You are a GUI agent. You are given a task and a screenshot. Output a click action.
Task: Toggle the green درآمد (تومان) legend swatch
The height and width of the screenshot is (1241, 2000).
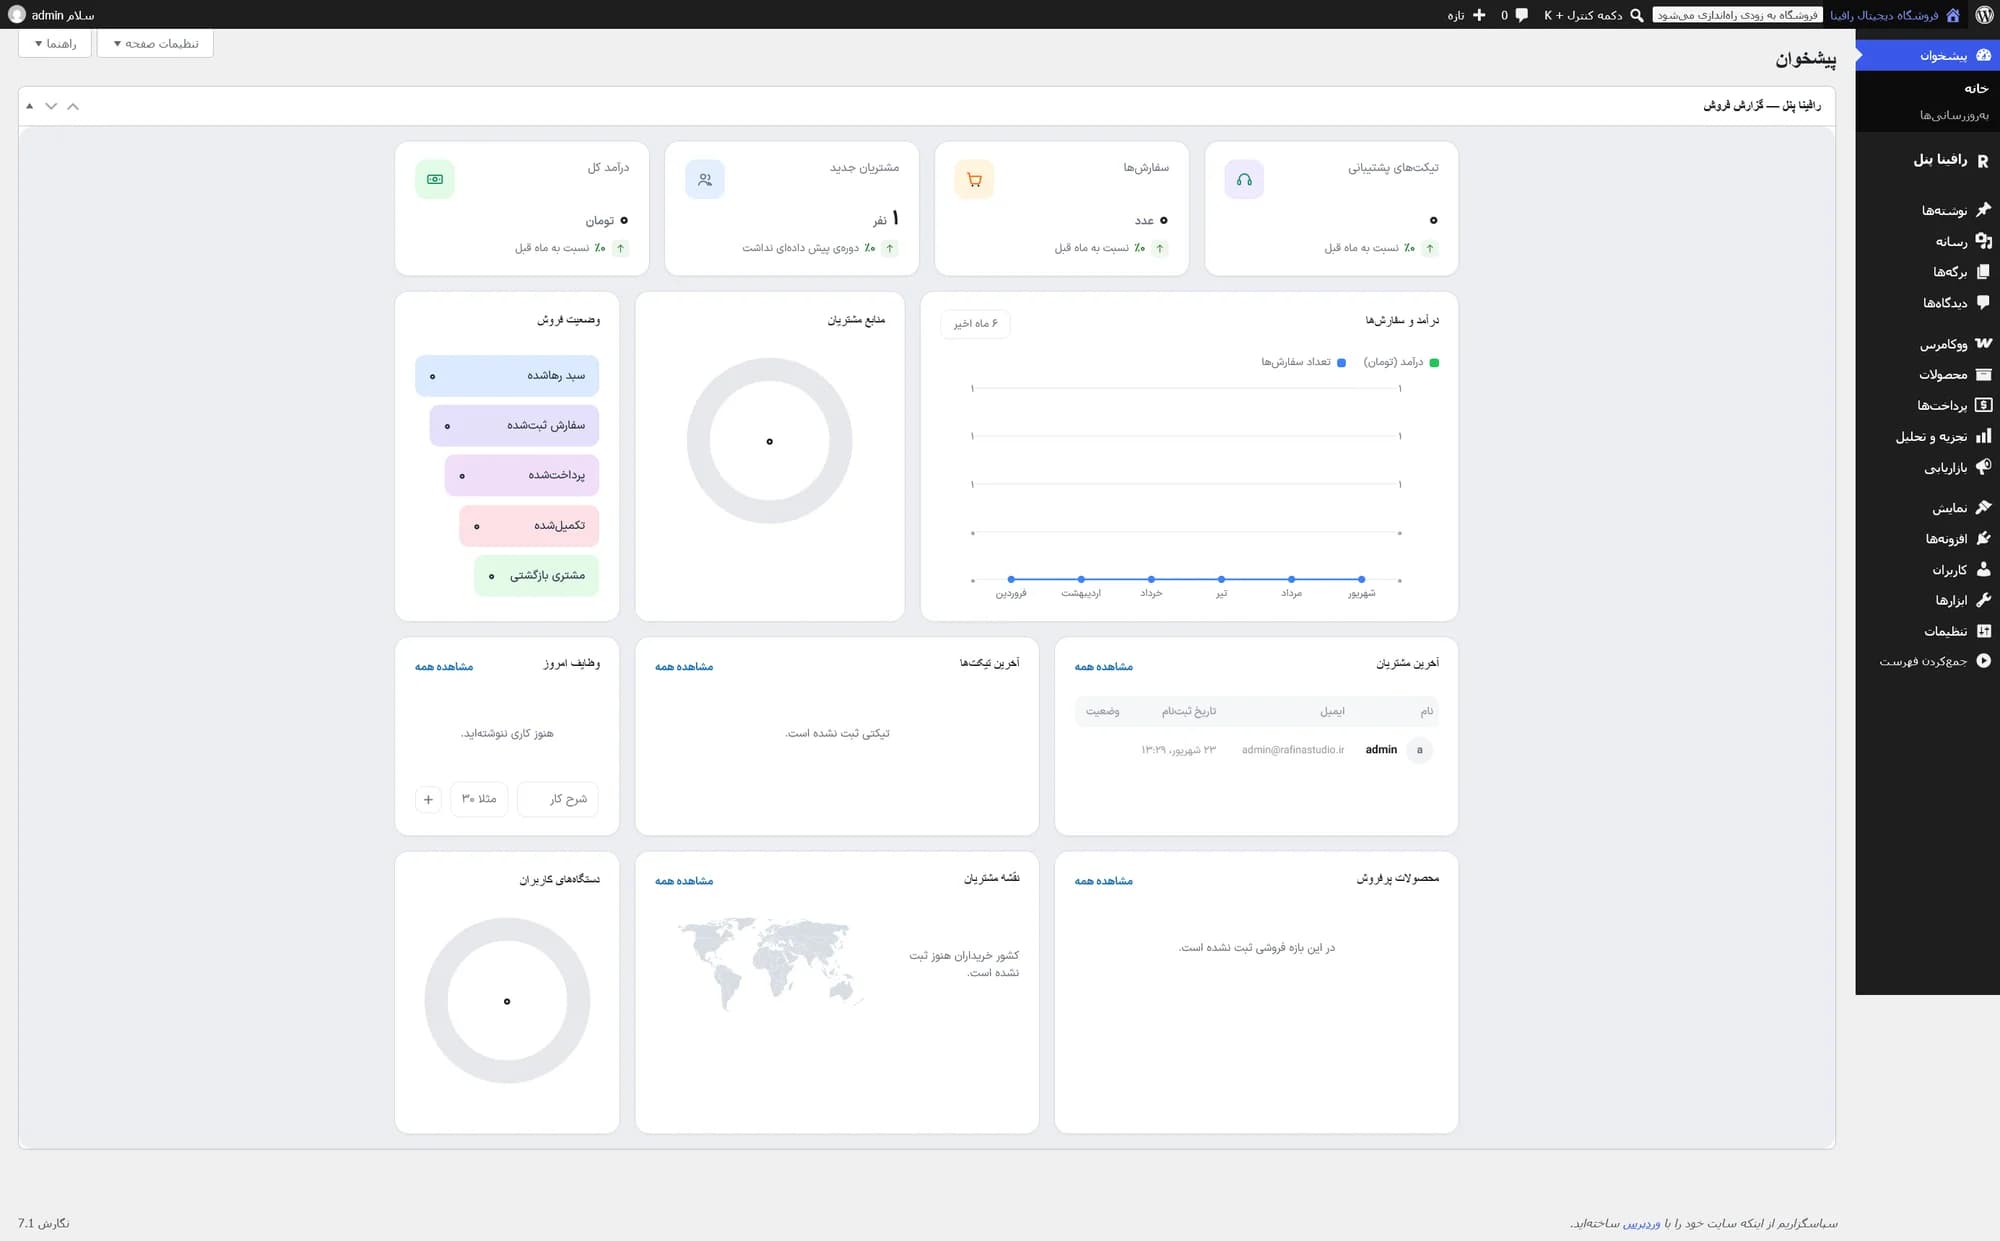pyautogui.click(x=1434, y=363)
